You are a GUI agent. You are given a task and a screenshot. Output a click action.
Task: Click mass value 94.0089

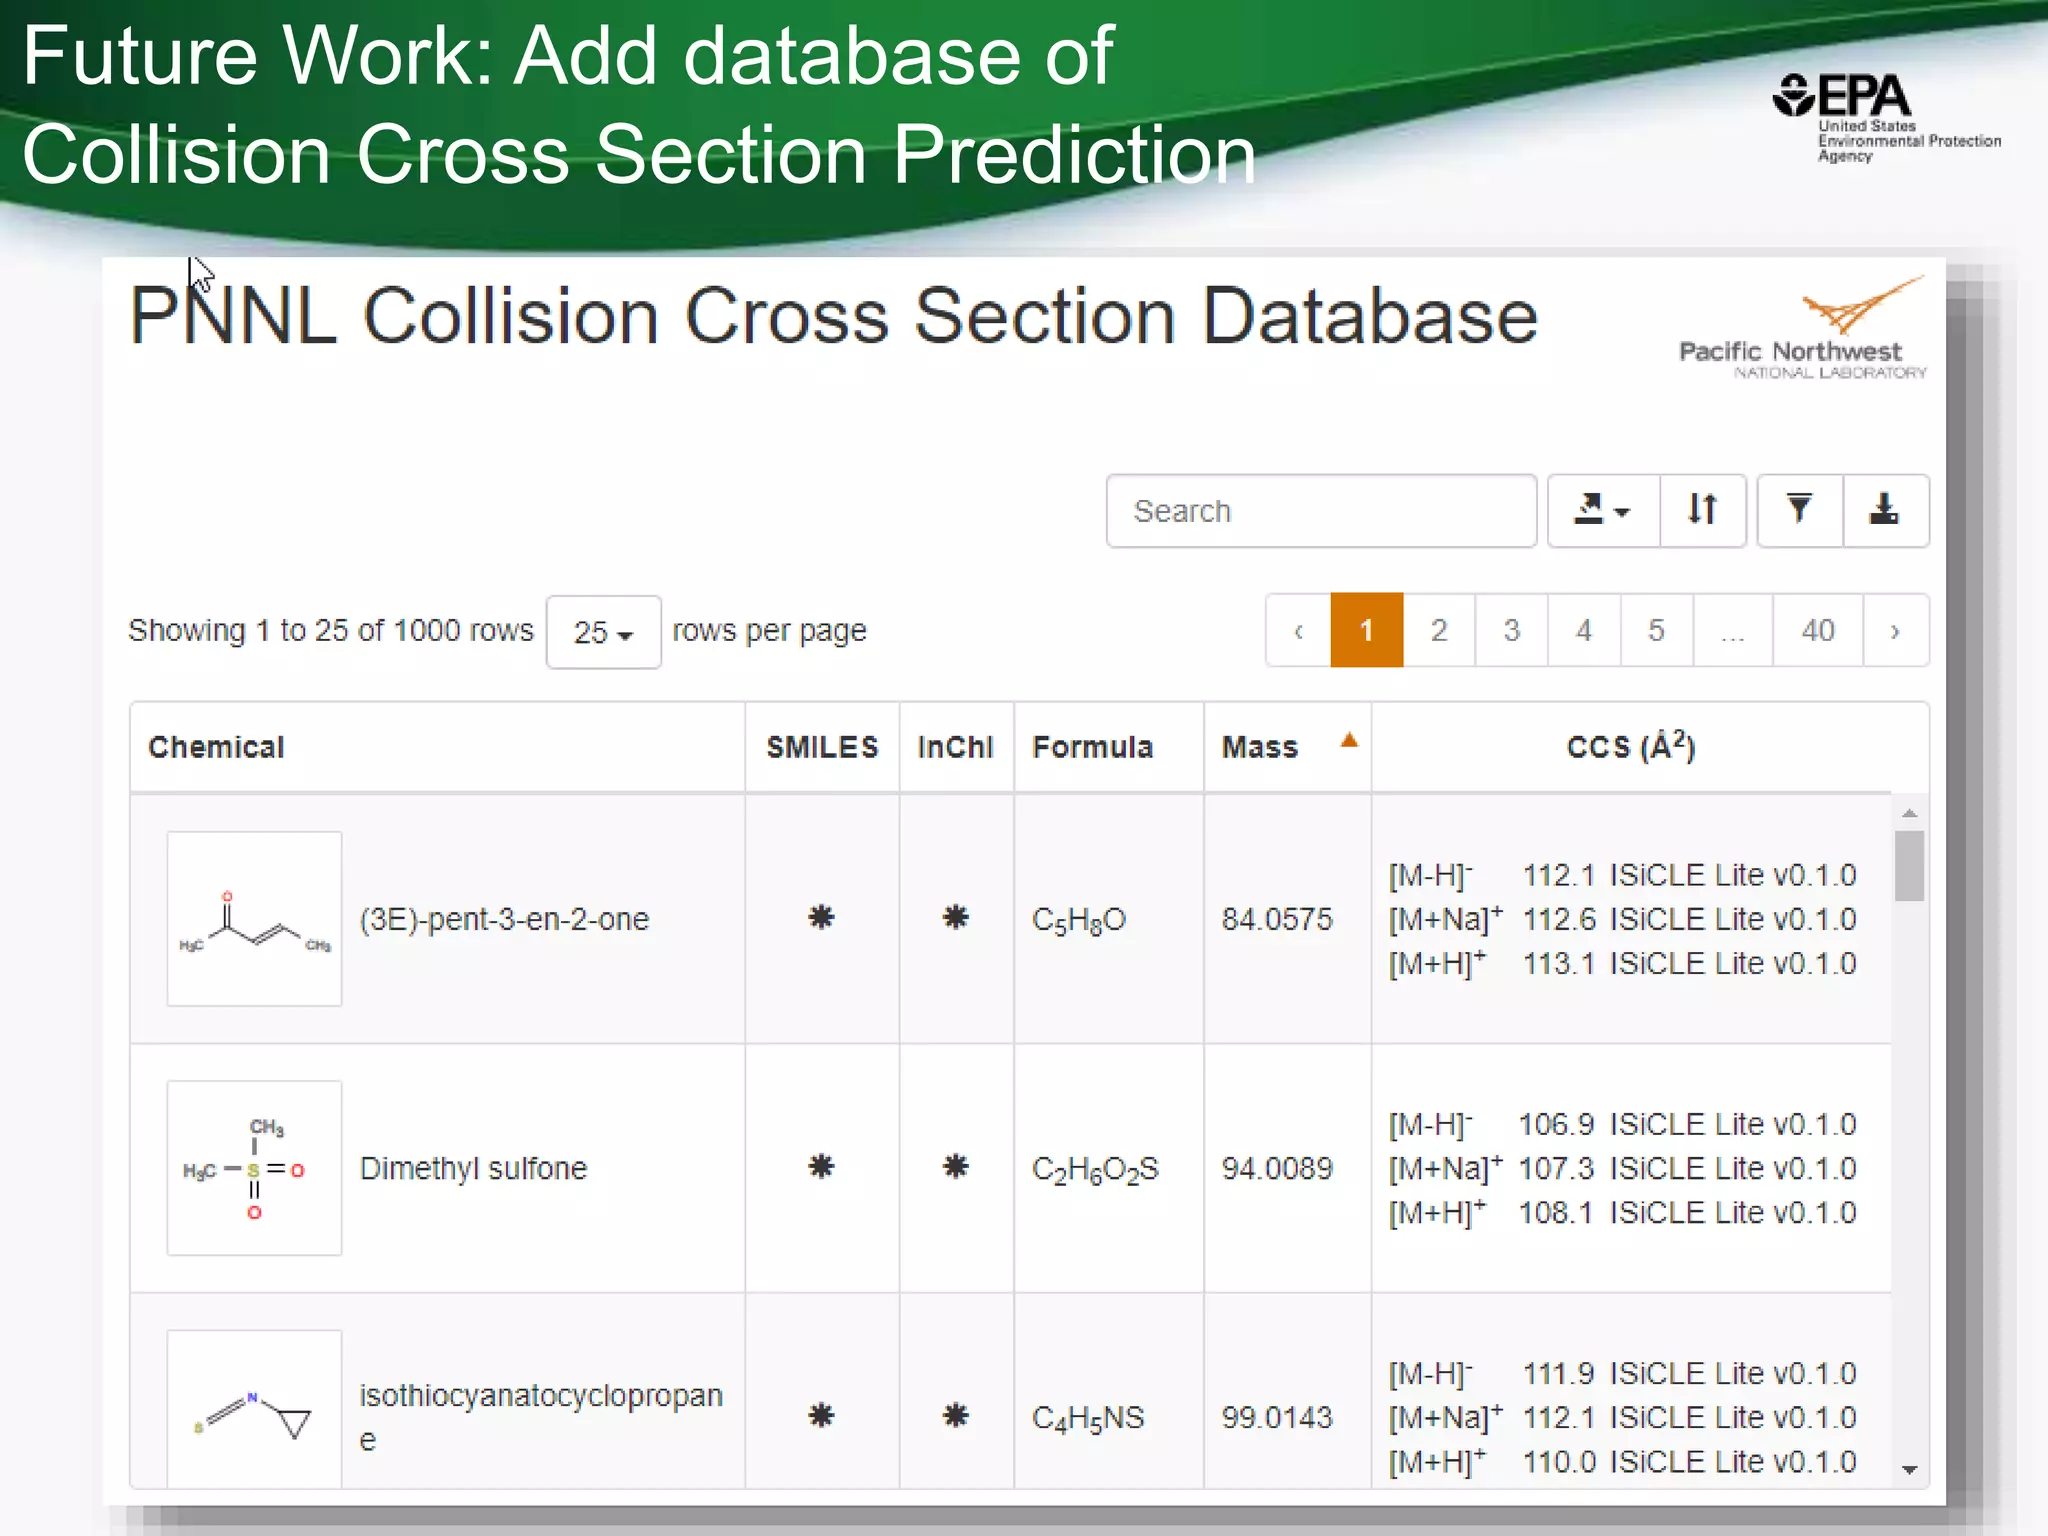pyautogui.click(x=1277, y=1168)
